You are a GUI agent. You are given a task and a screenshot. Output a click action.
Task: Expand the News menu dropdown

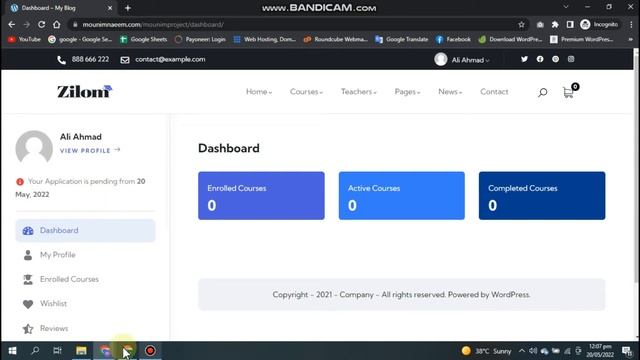tap(450, 92)
